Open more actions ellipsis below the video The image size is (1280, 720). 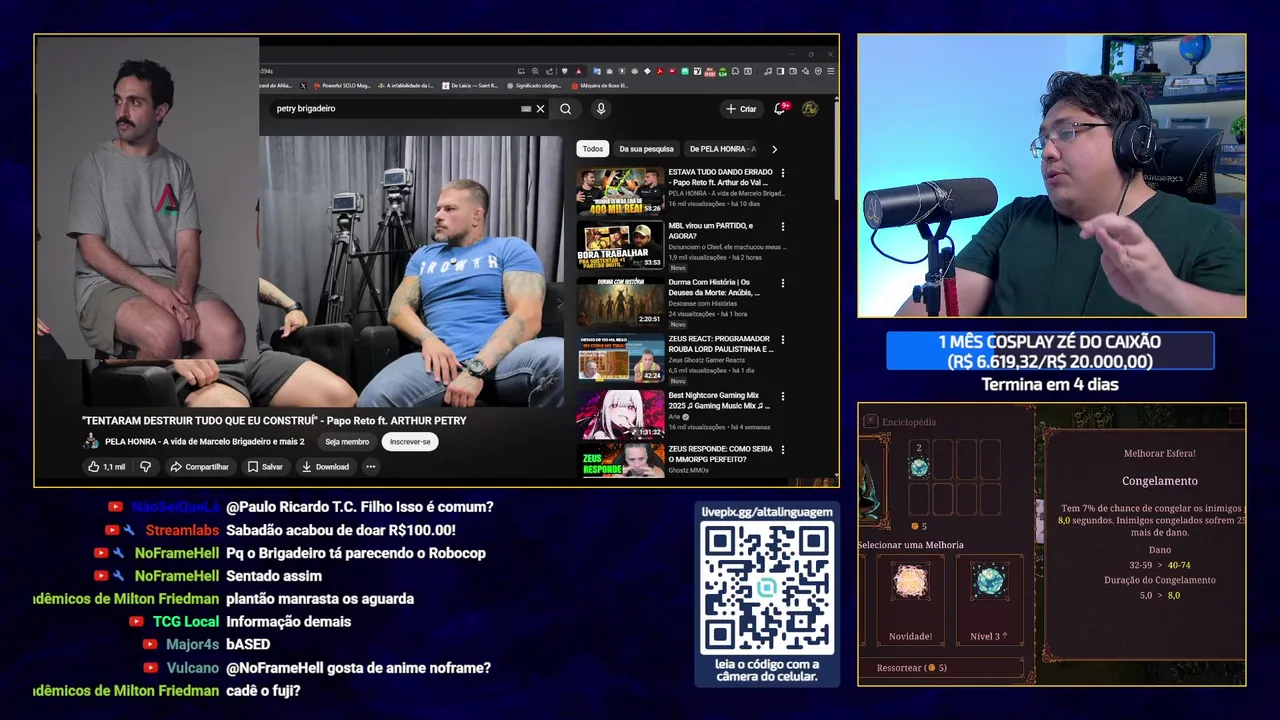(370, 466)
